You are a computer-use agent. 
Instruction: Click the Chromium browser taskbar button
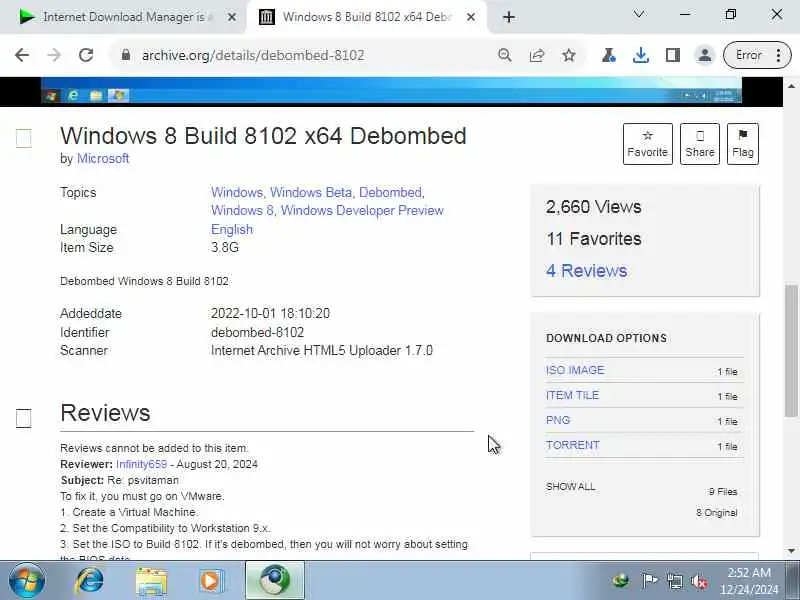[x=275, y=580]
